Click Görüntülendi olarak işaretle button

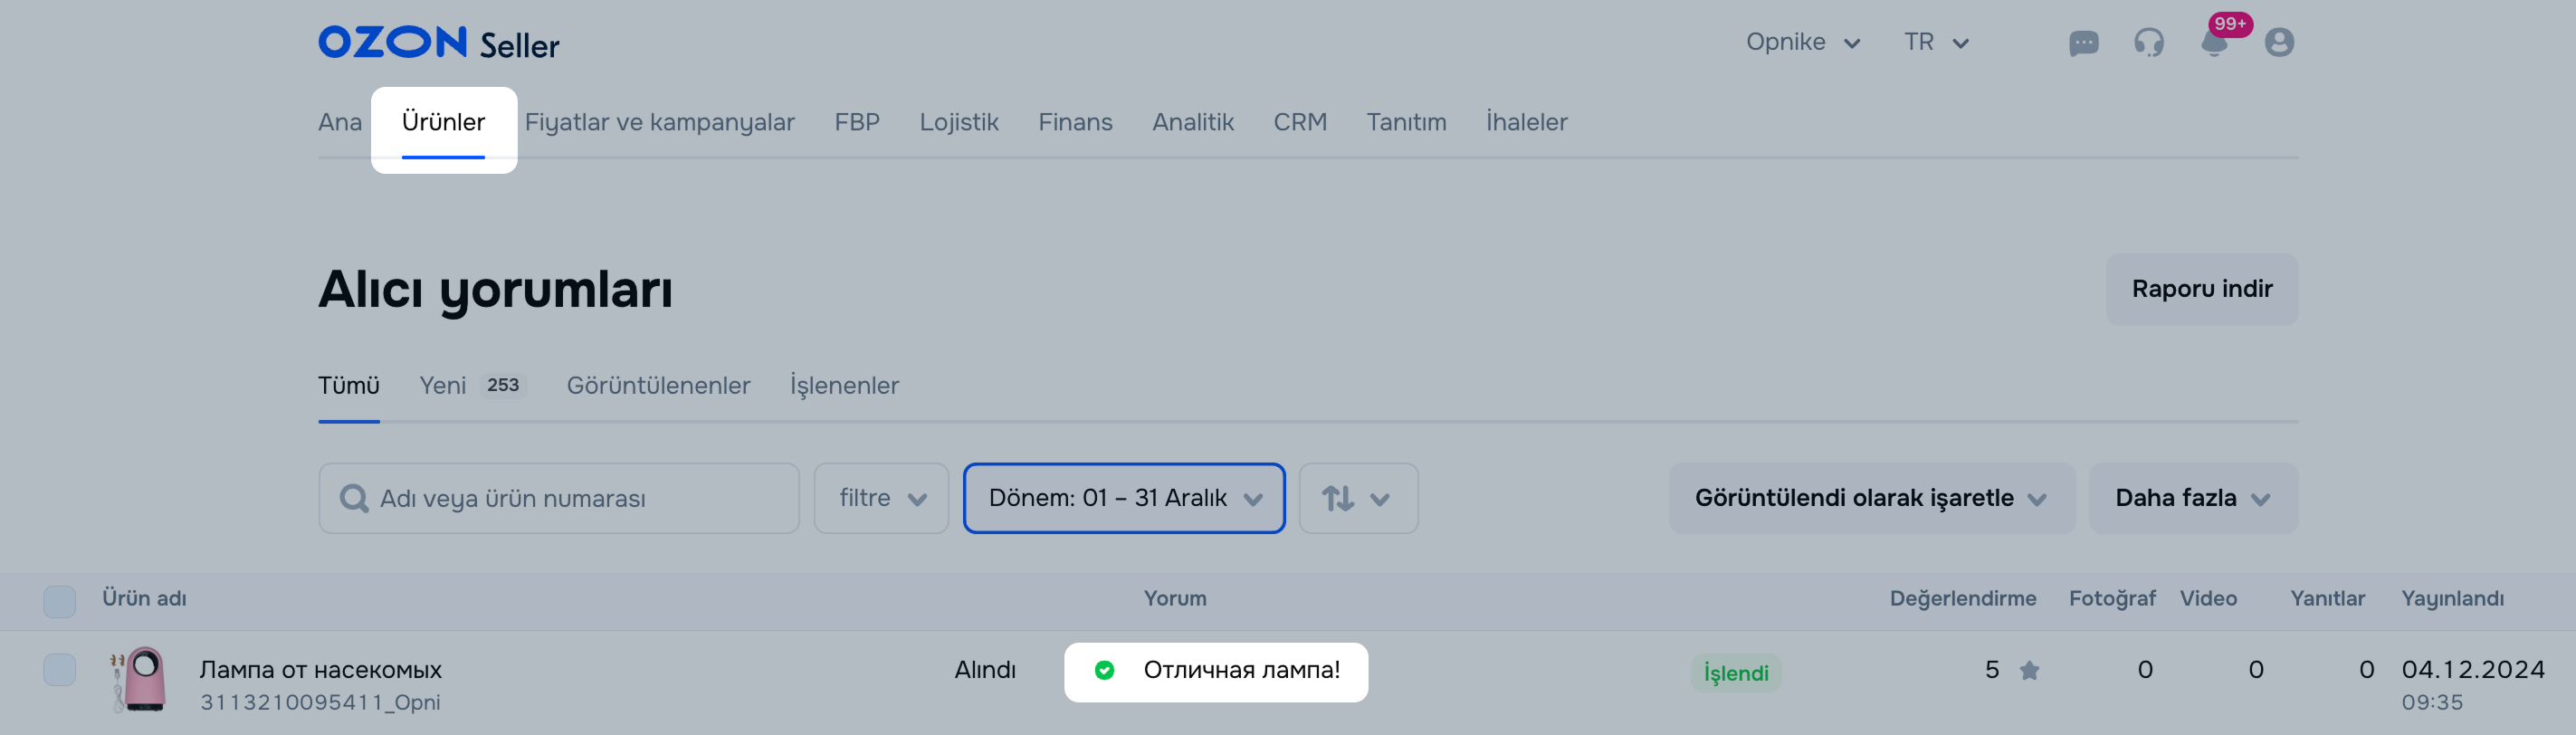pyautogui.click(x=1871, y=498)
